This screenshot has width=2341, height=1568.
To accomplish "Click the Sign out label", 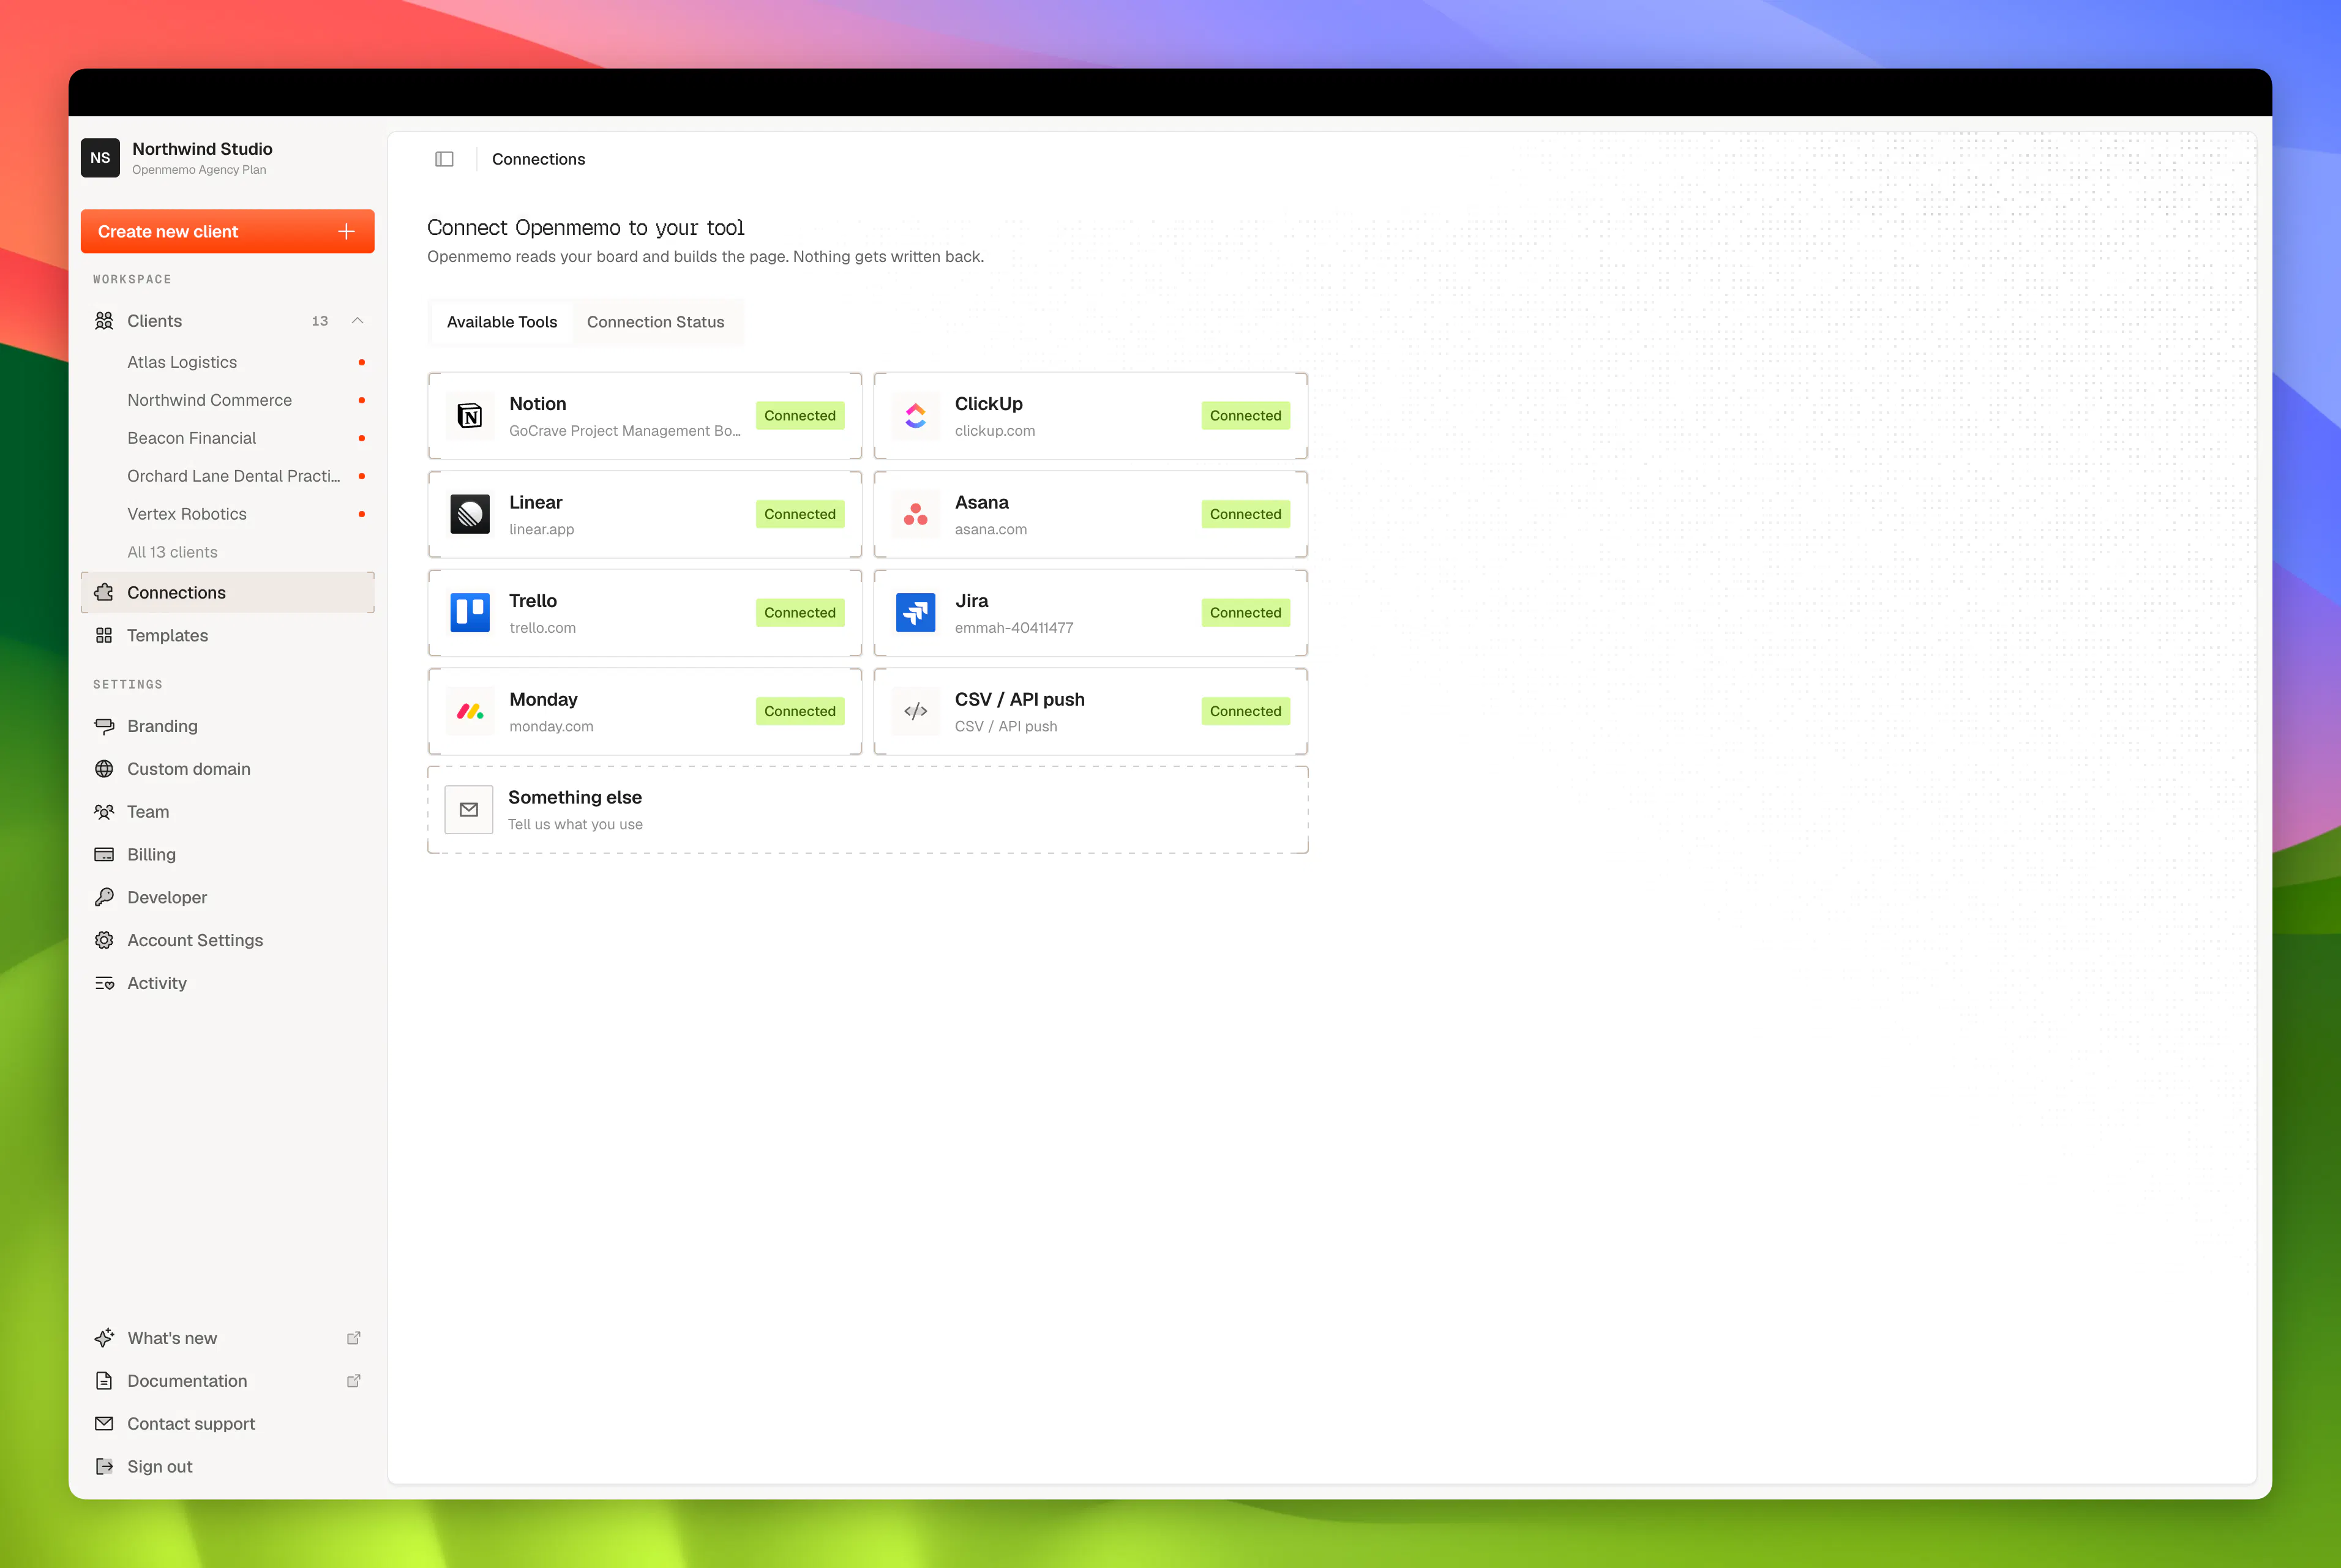I will 160,1467.
